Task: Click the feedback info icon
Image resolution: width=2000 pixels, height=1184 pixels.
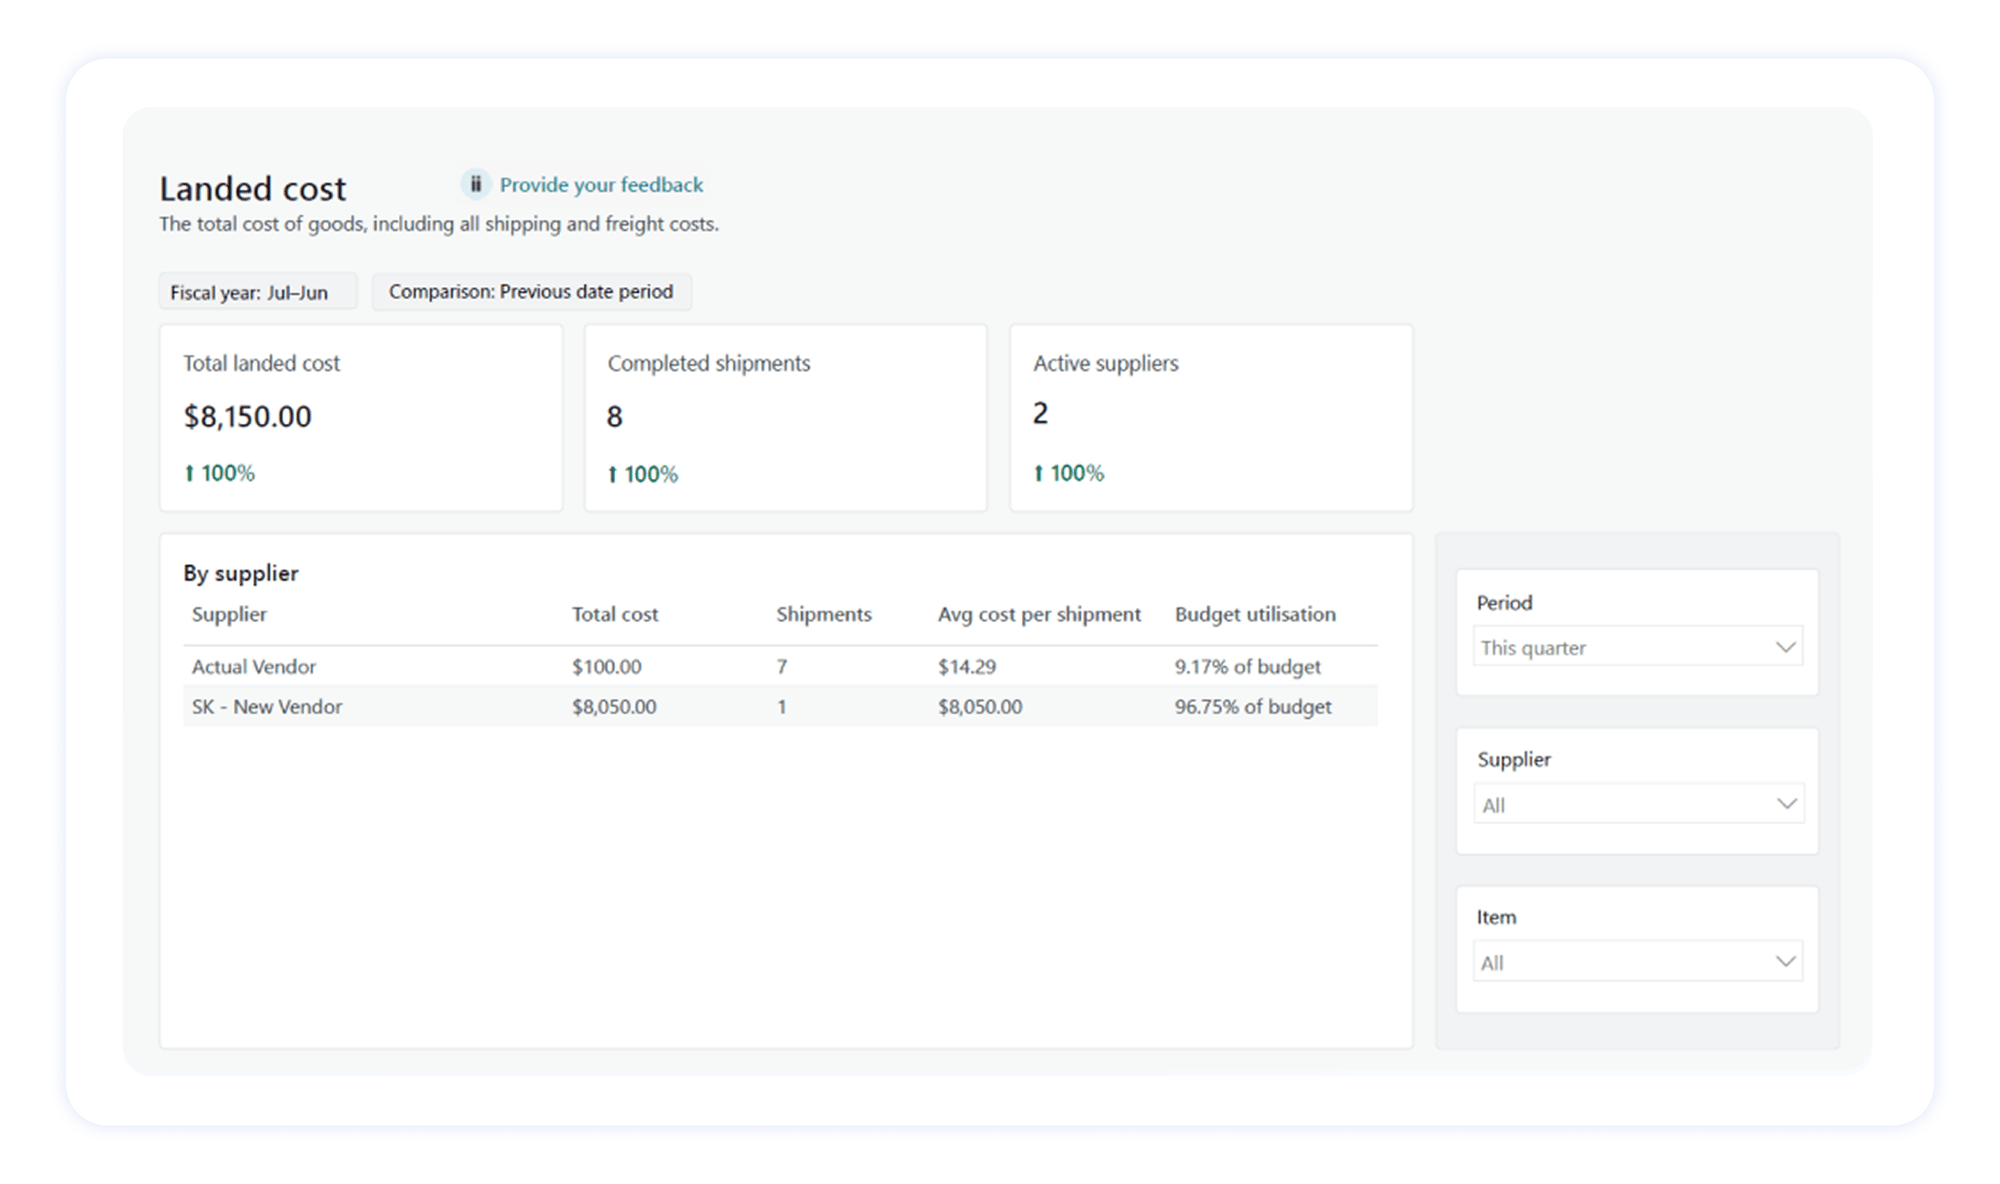Action: coord(477,184)
